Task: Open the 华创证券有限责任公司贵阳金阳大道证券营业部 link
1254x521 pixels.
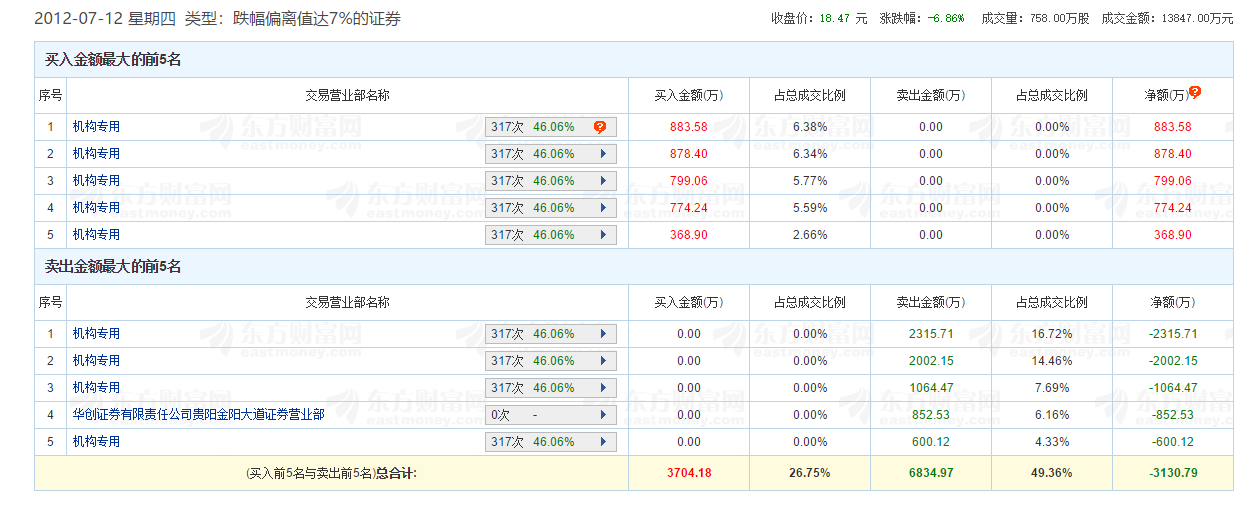Action: 198,415
